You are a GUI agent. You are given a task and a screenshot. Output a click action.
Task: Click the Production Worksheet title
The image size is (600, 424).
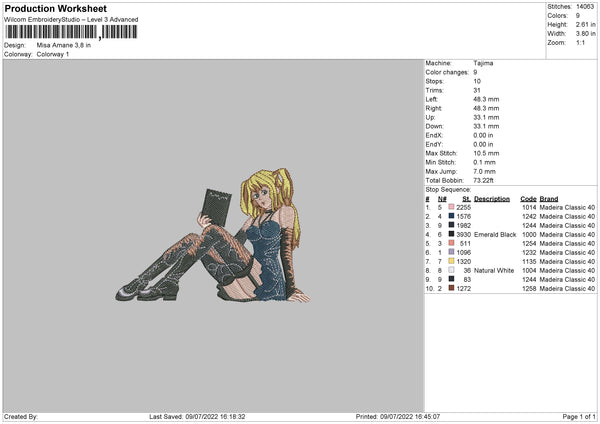pos(55,8)
